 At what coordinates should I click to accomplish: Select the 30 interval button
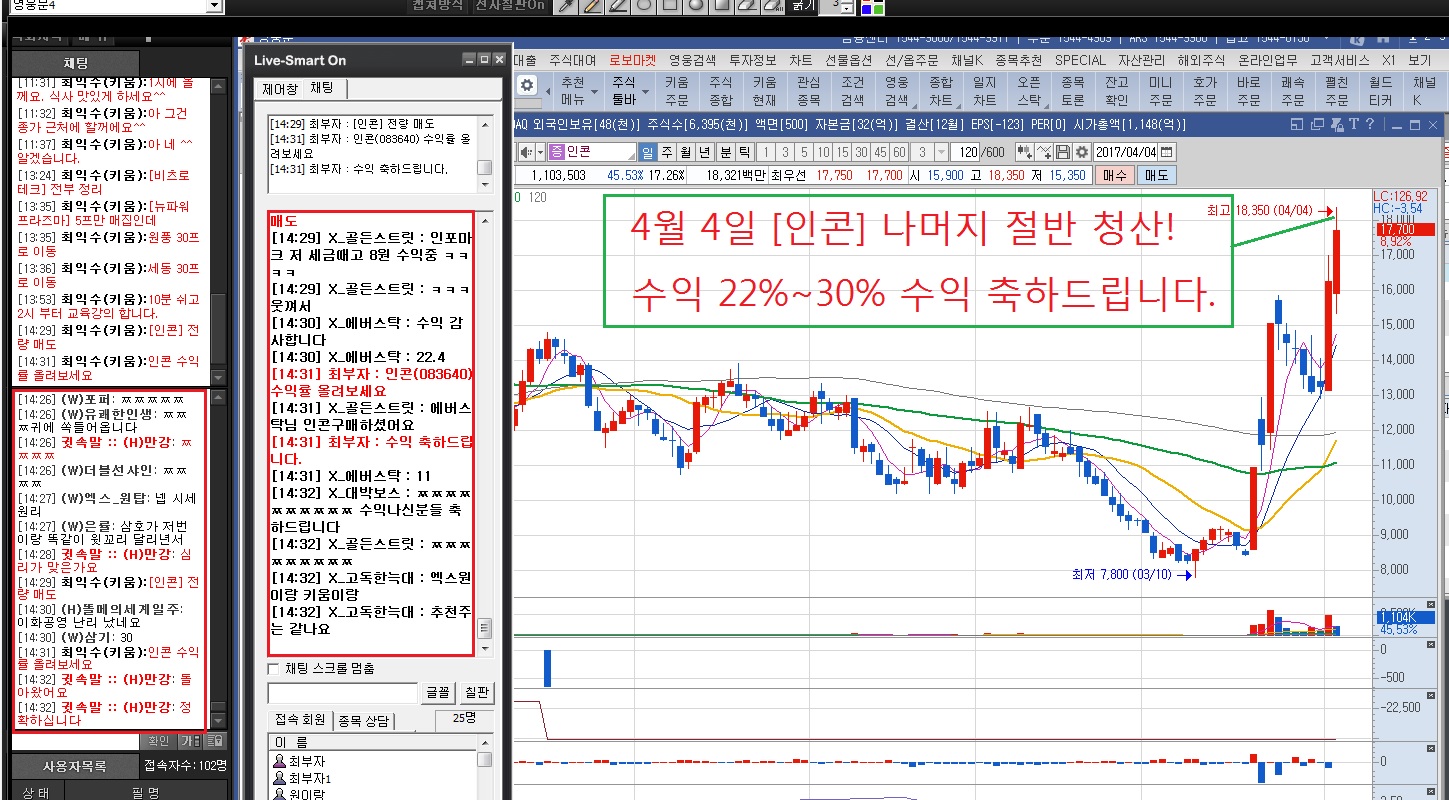[861, 152]
